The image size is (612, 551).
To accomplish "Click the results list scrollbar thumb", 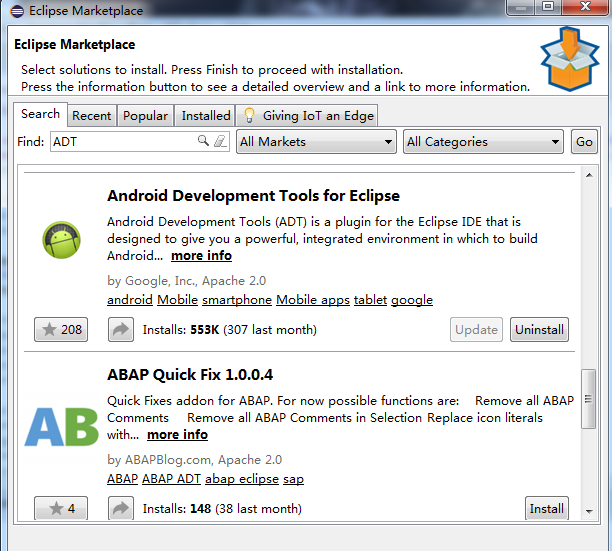I will (x=588, y=399).
